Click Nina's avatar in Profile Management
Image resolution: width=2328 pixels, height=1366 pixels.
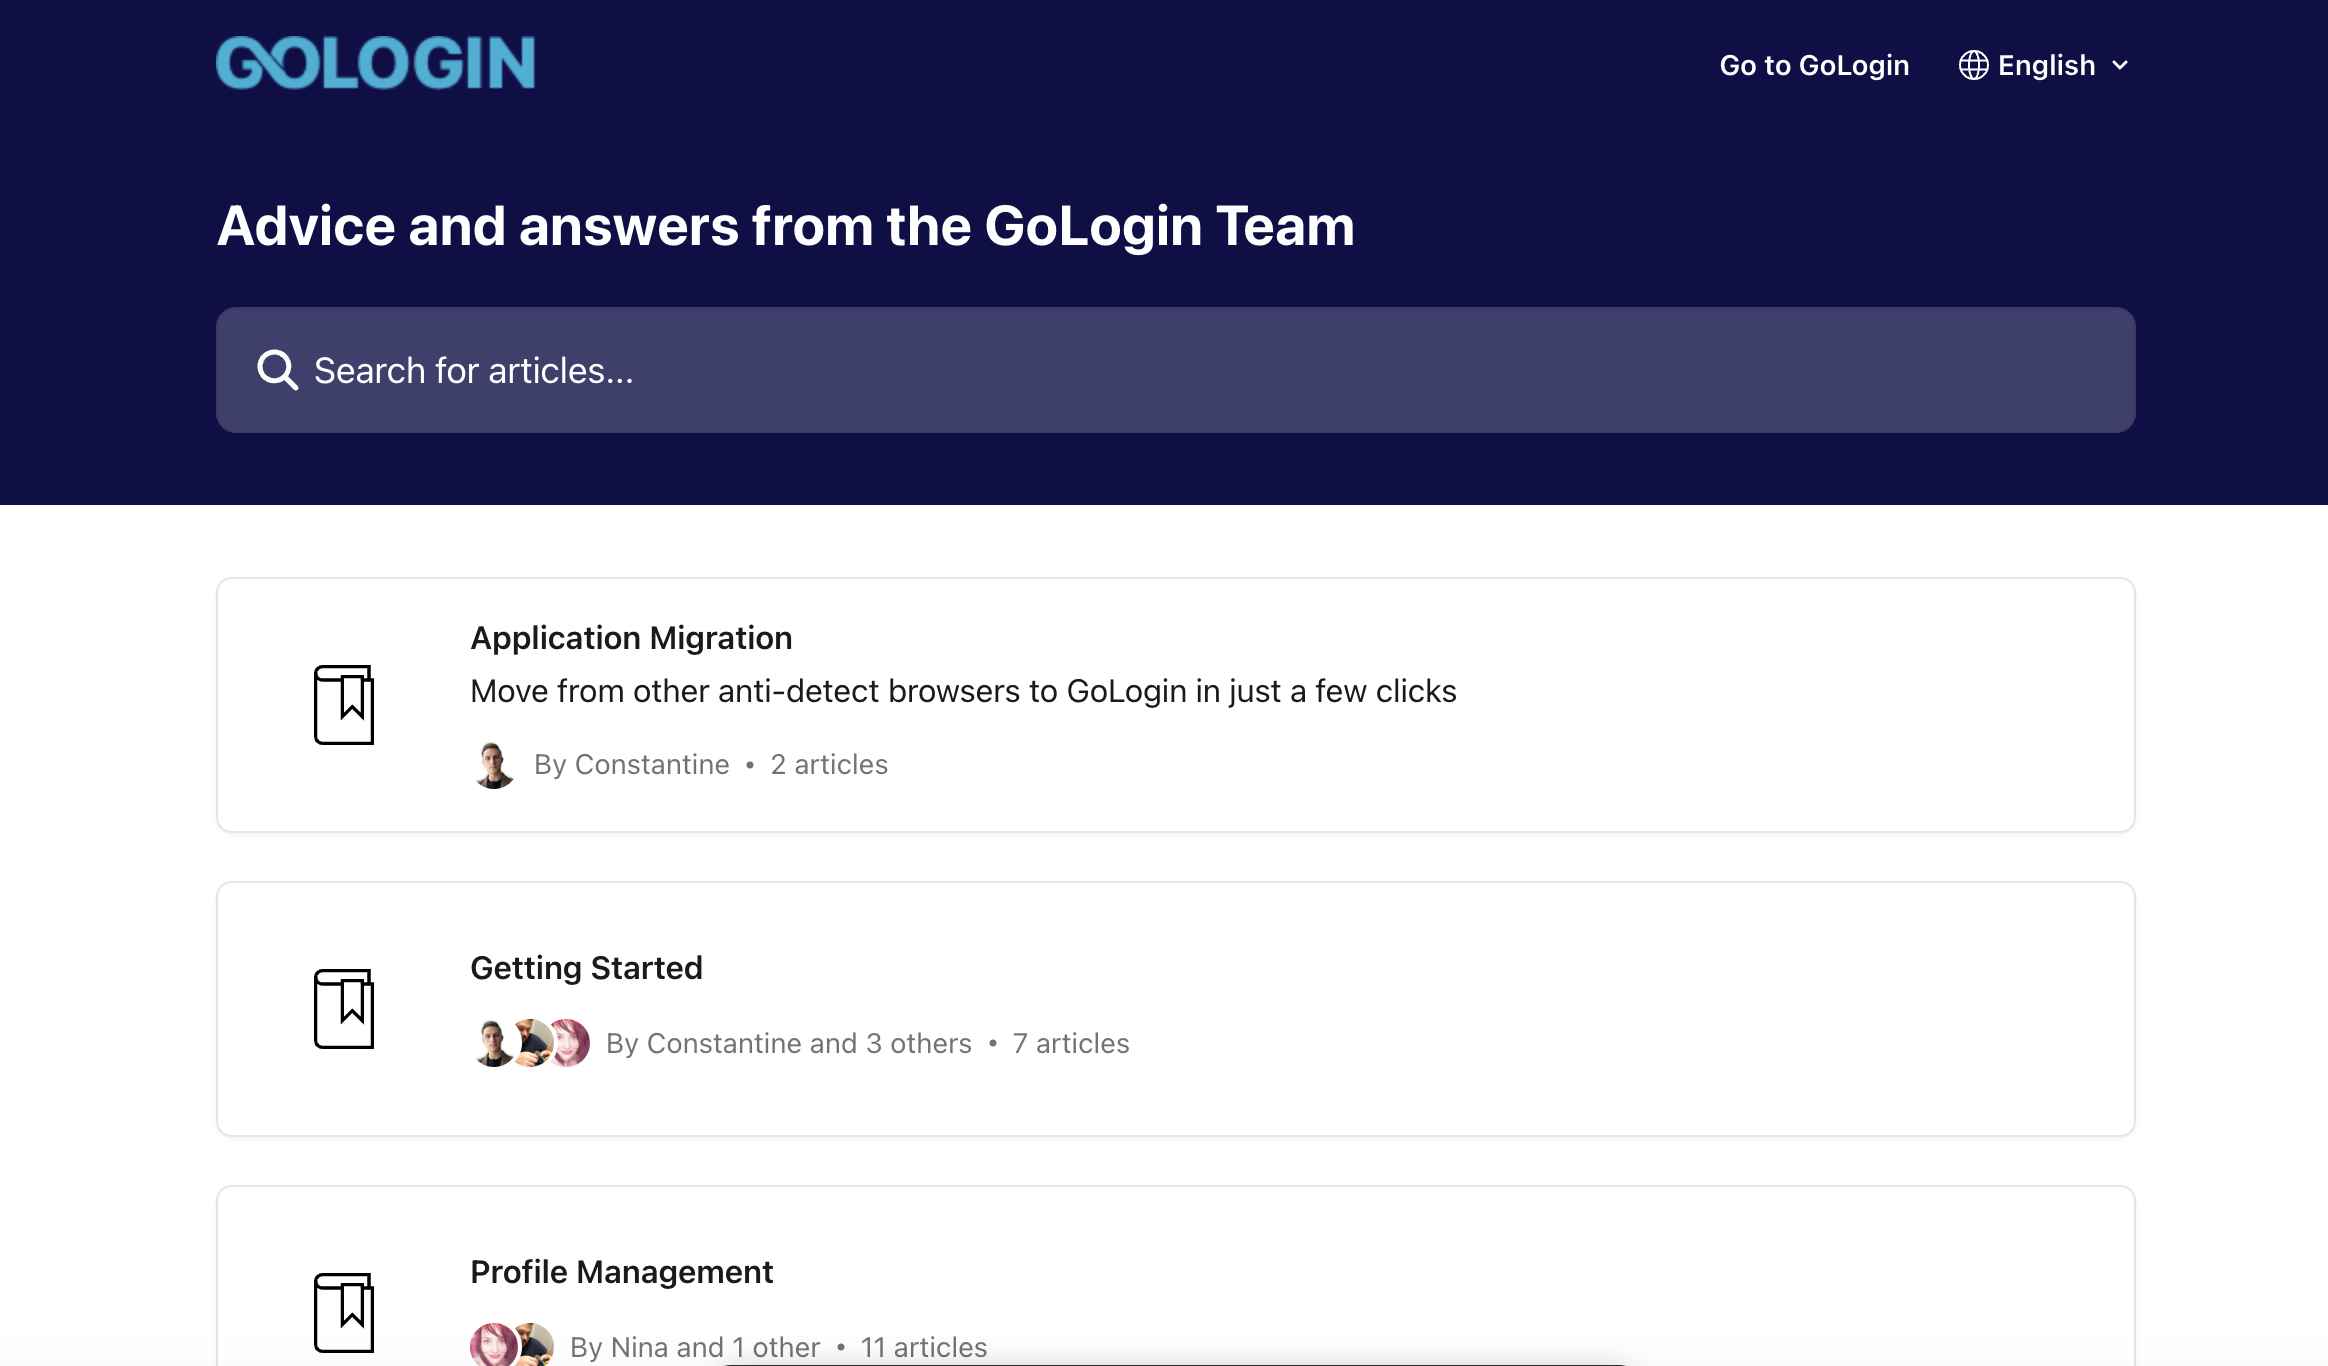click(492, 1346)
